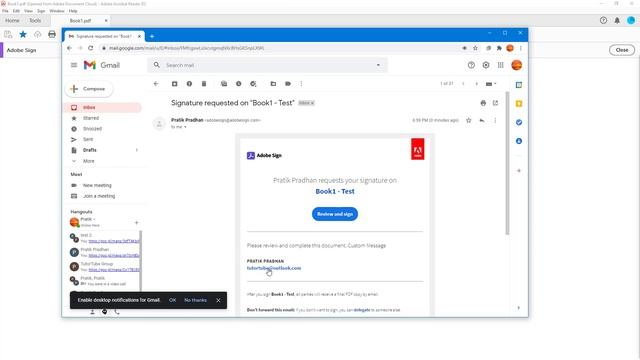640x360 pixels.
Task: Print the email using the printer icon
Action: (x=483, y=103)
